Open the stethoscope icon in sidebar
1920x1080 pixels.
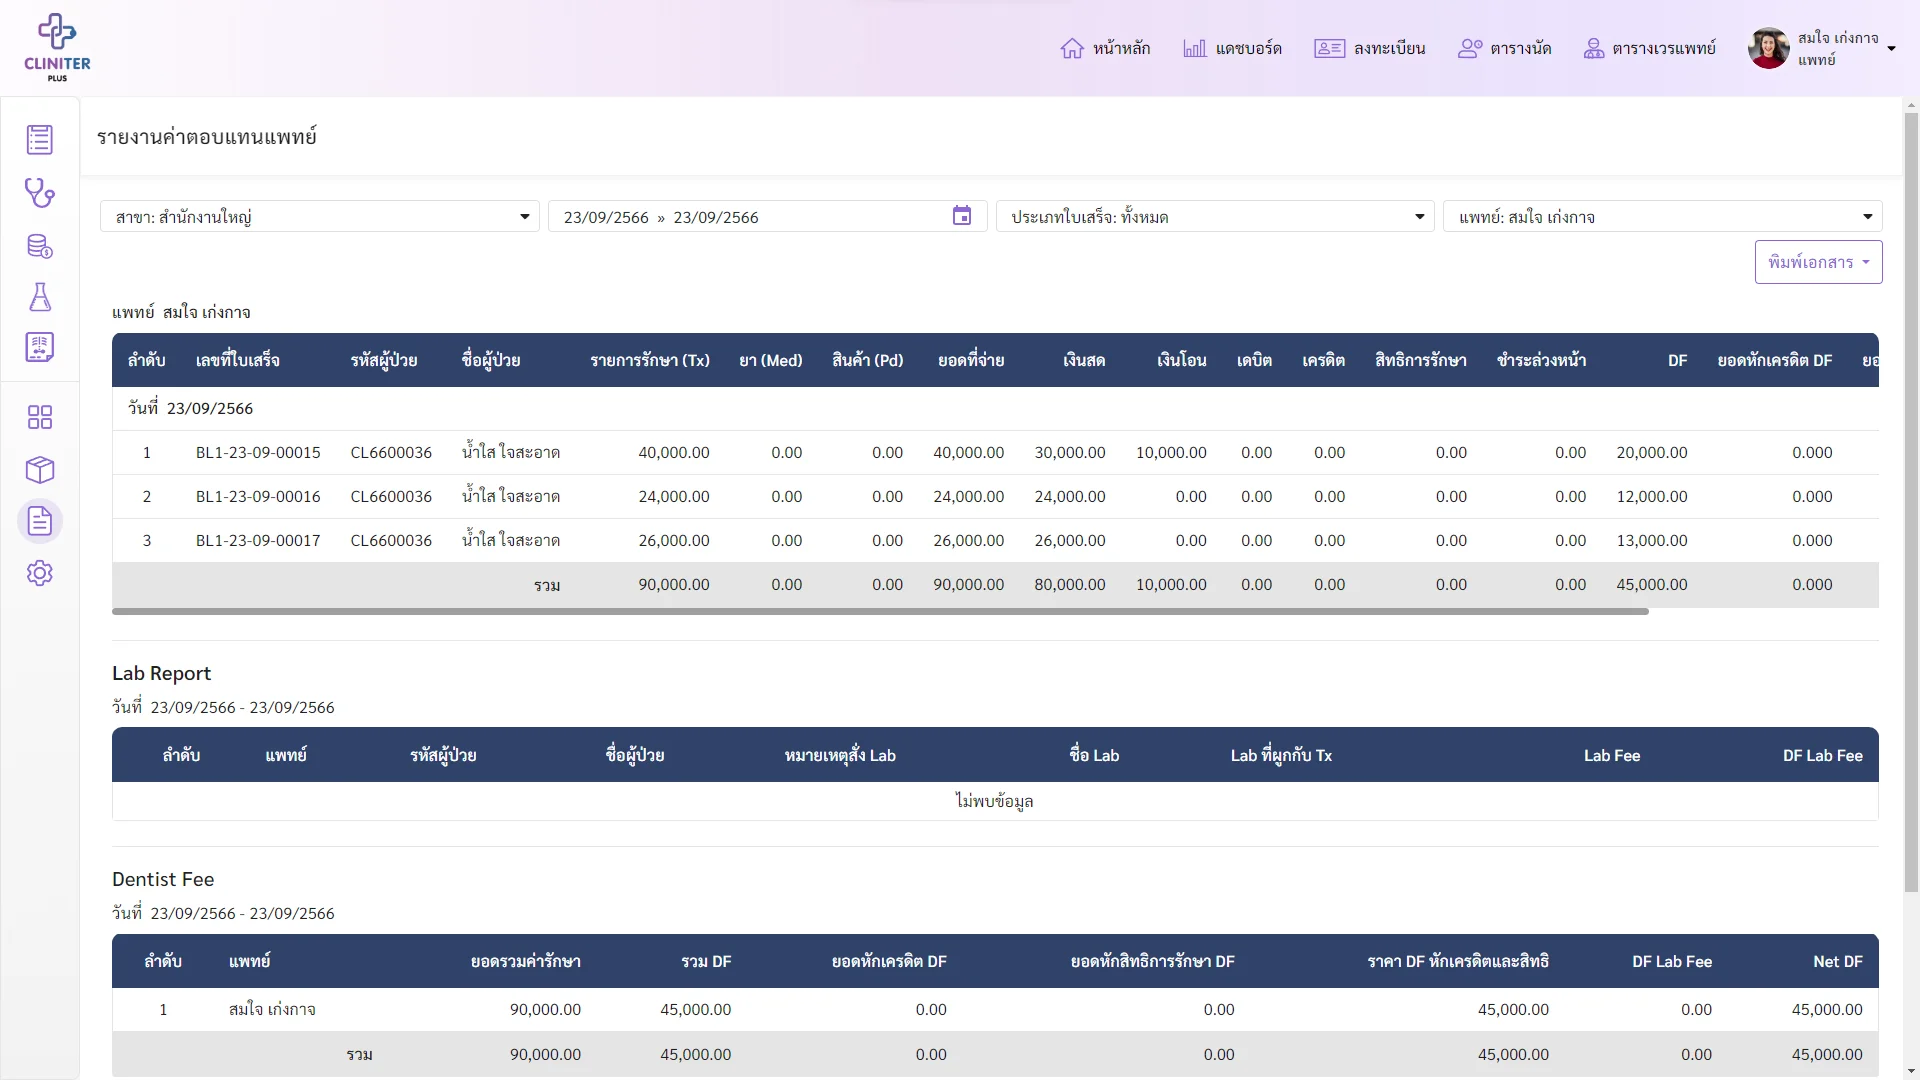[40, 192]
